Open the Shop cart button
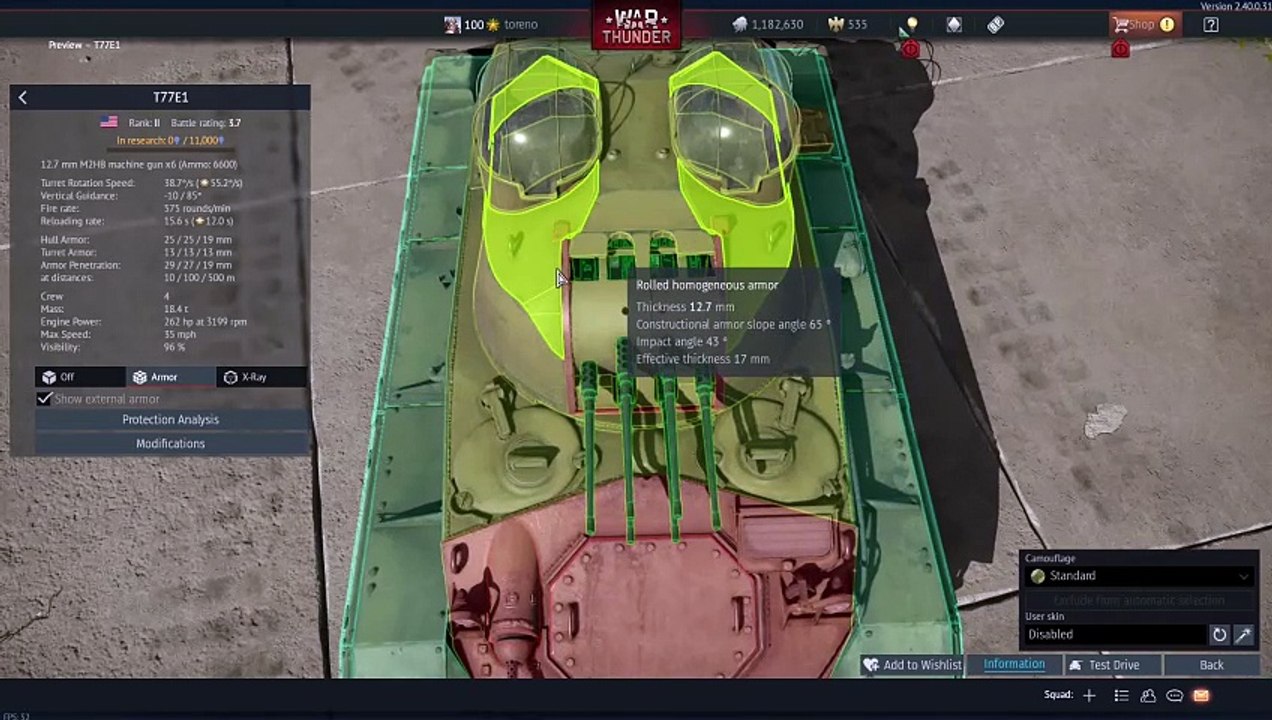Viewport: 1272px width, 720px height. [1144, 24]
